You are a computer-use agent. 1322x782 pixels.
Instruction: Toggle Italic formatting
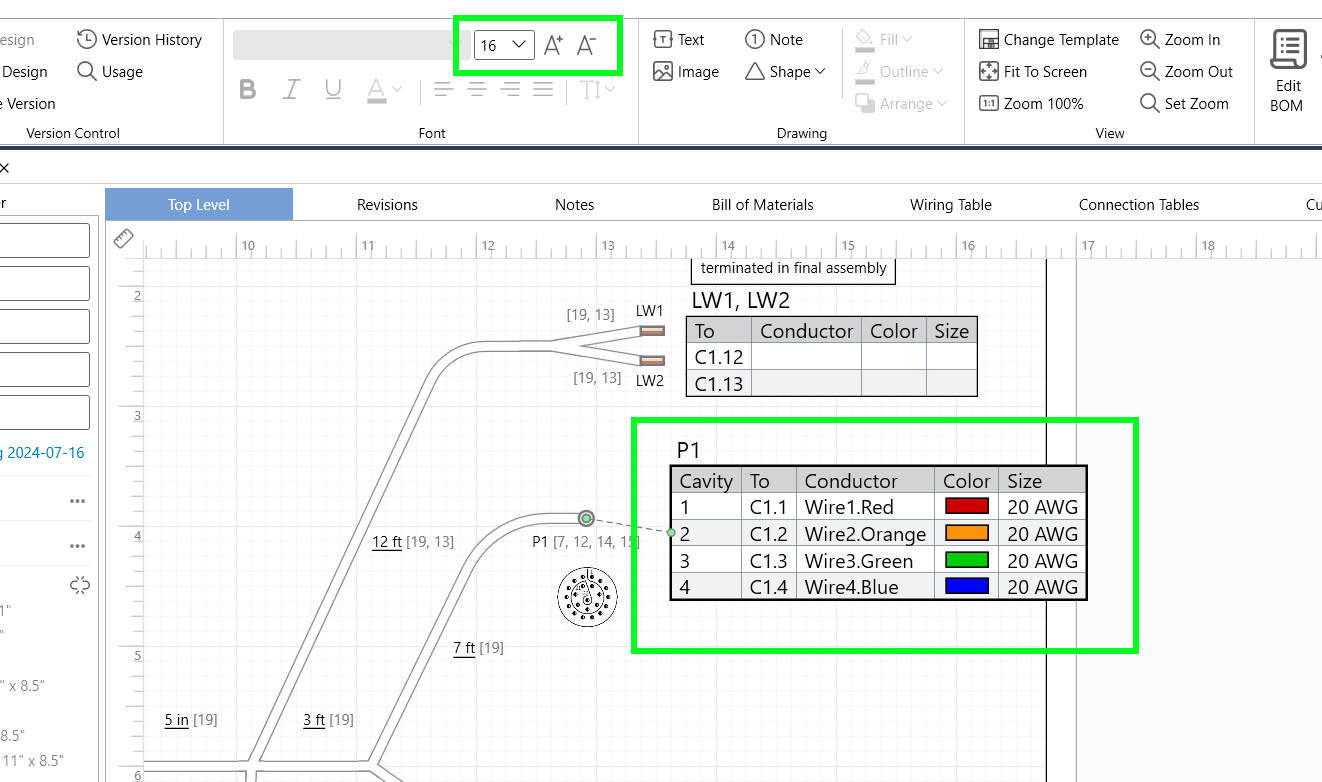click(291, 90)
